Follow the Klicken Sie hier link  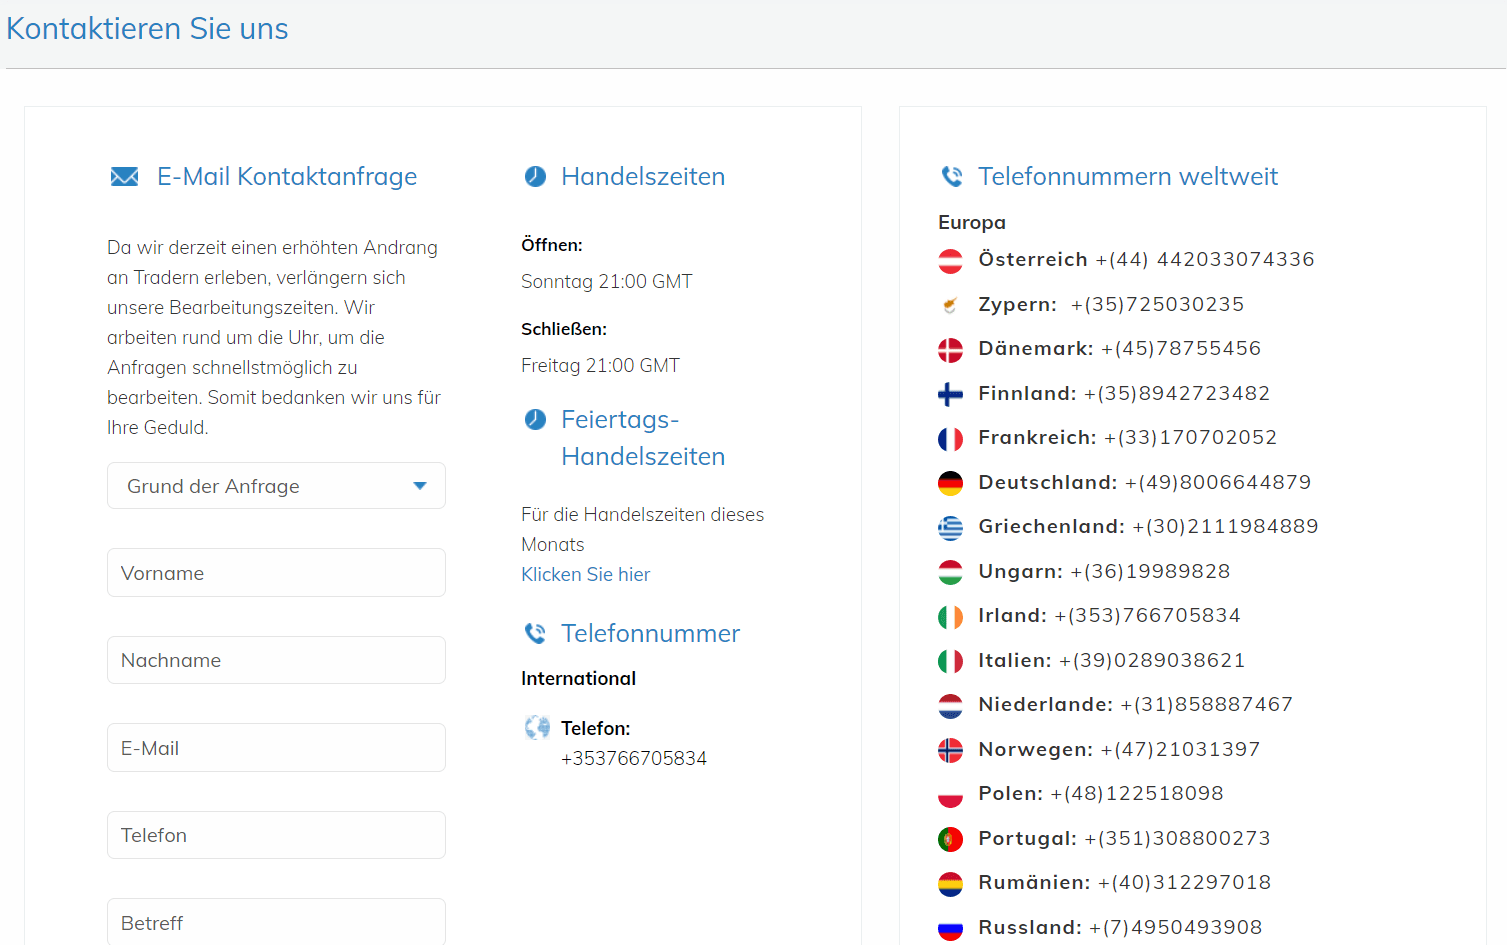(x=585, y=574)
